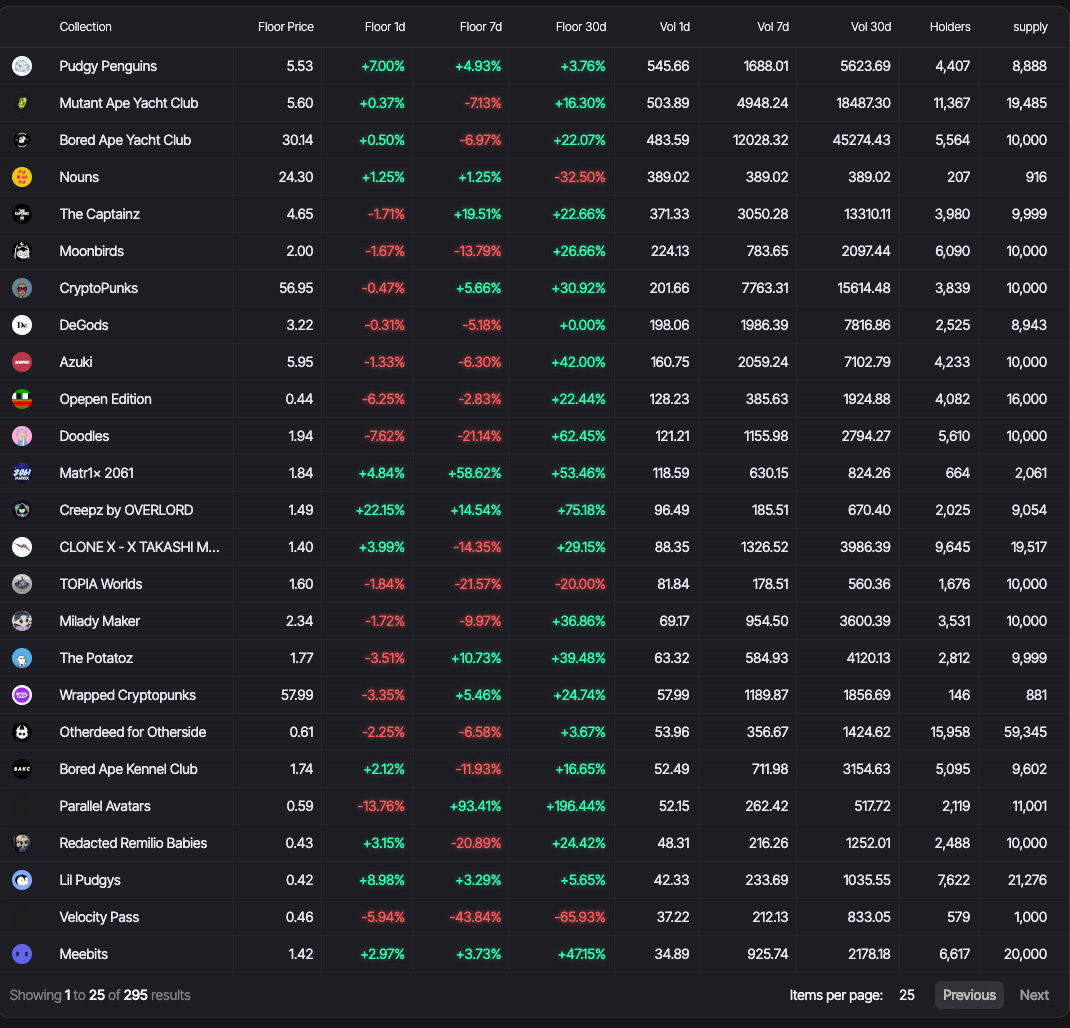This screenshot has width=1070, height=1028.
Task: Go to the Previous results page
Action: (x=969, y=995)
